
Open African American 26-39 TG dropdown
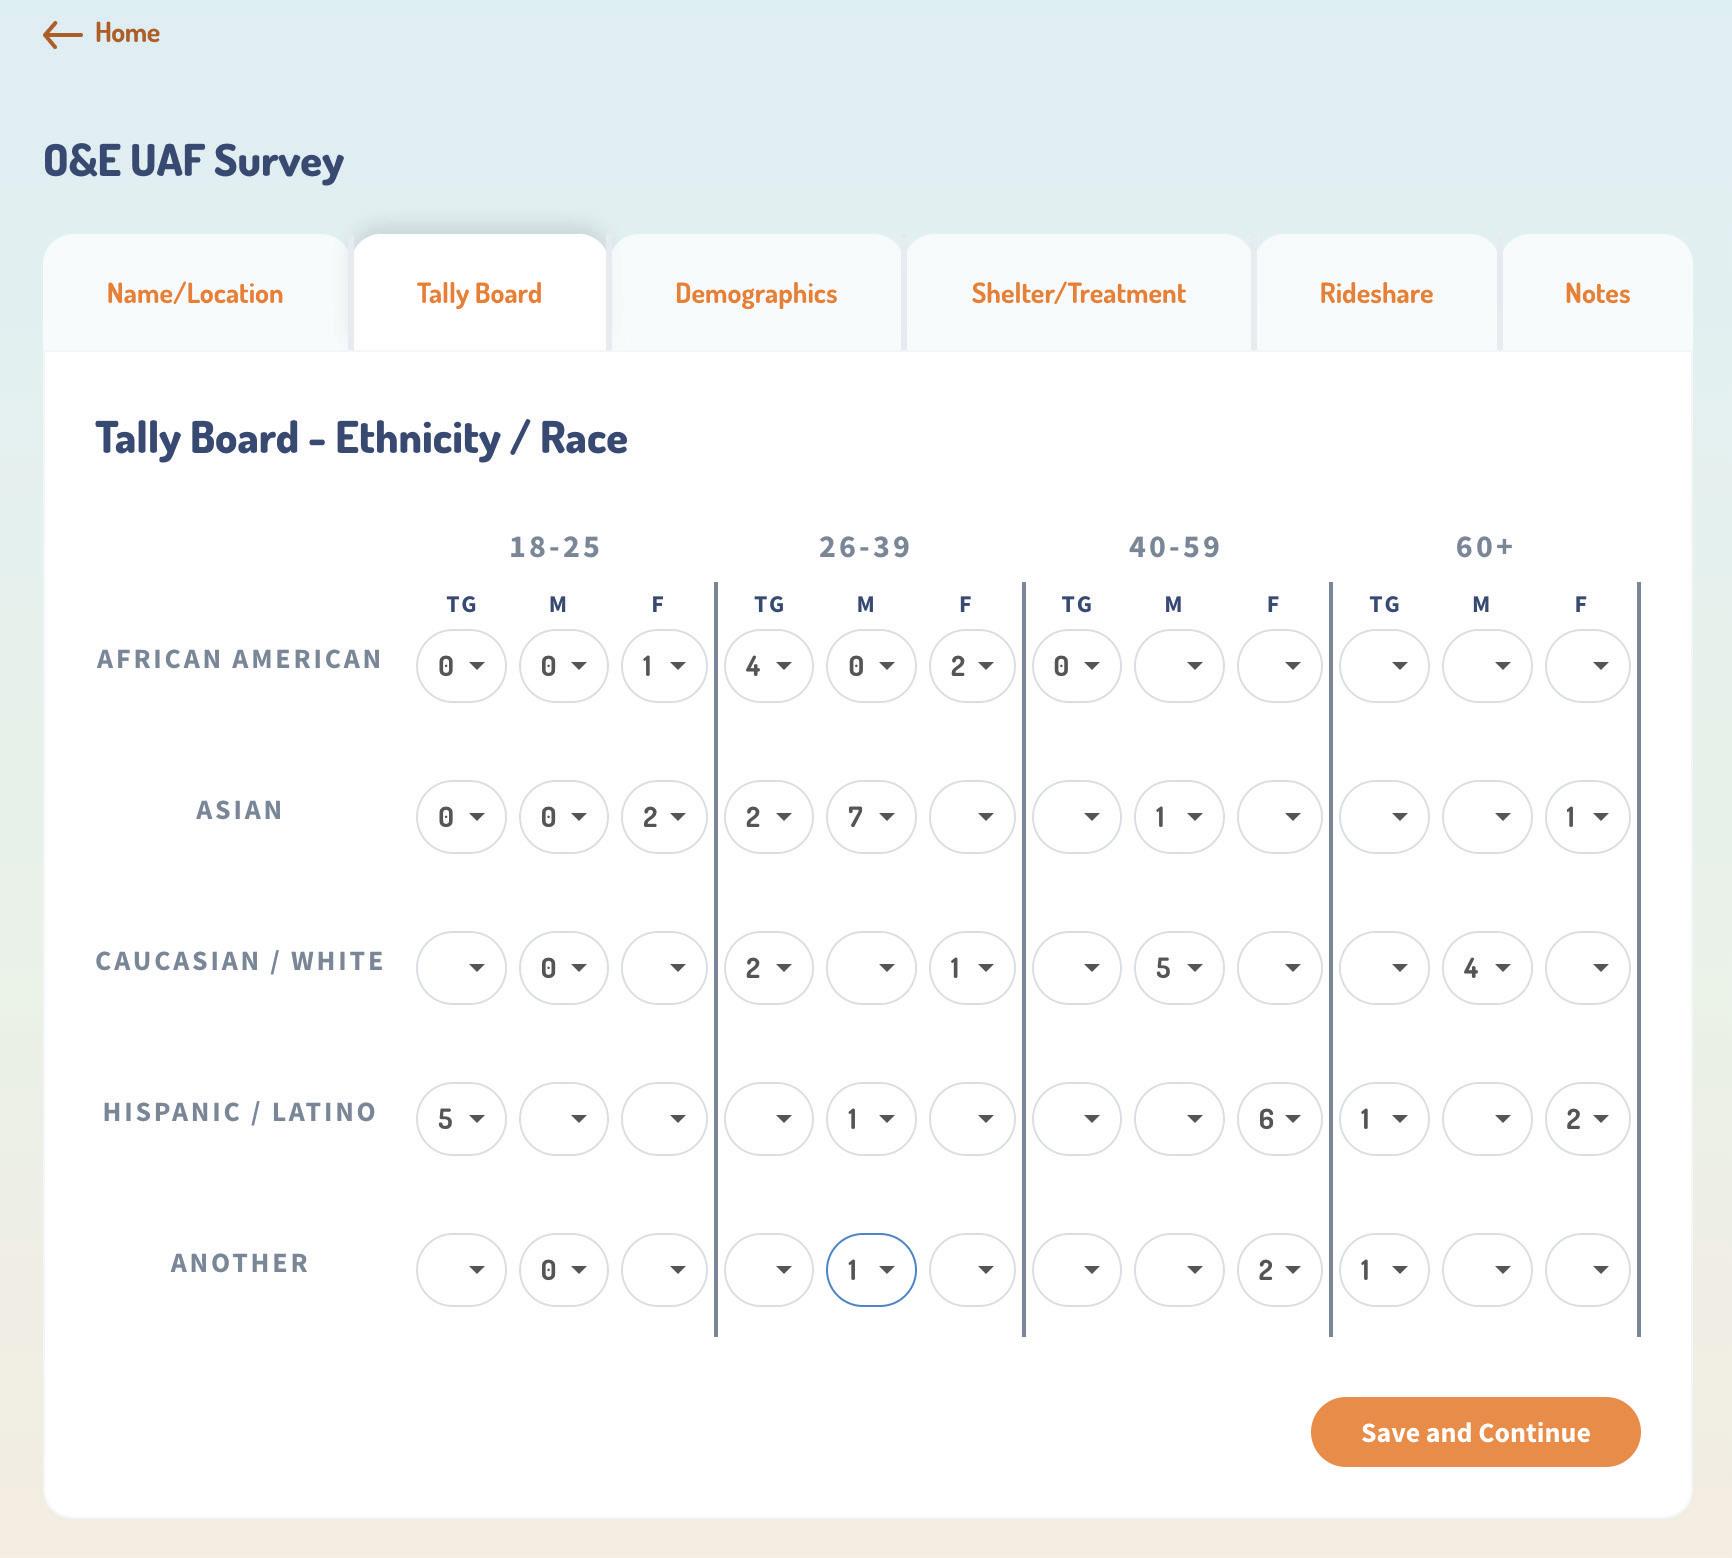pyautogui.click(x=769, y=666)
